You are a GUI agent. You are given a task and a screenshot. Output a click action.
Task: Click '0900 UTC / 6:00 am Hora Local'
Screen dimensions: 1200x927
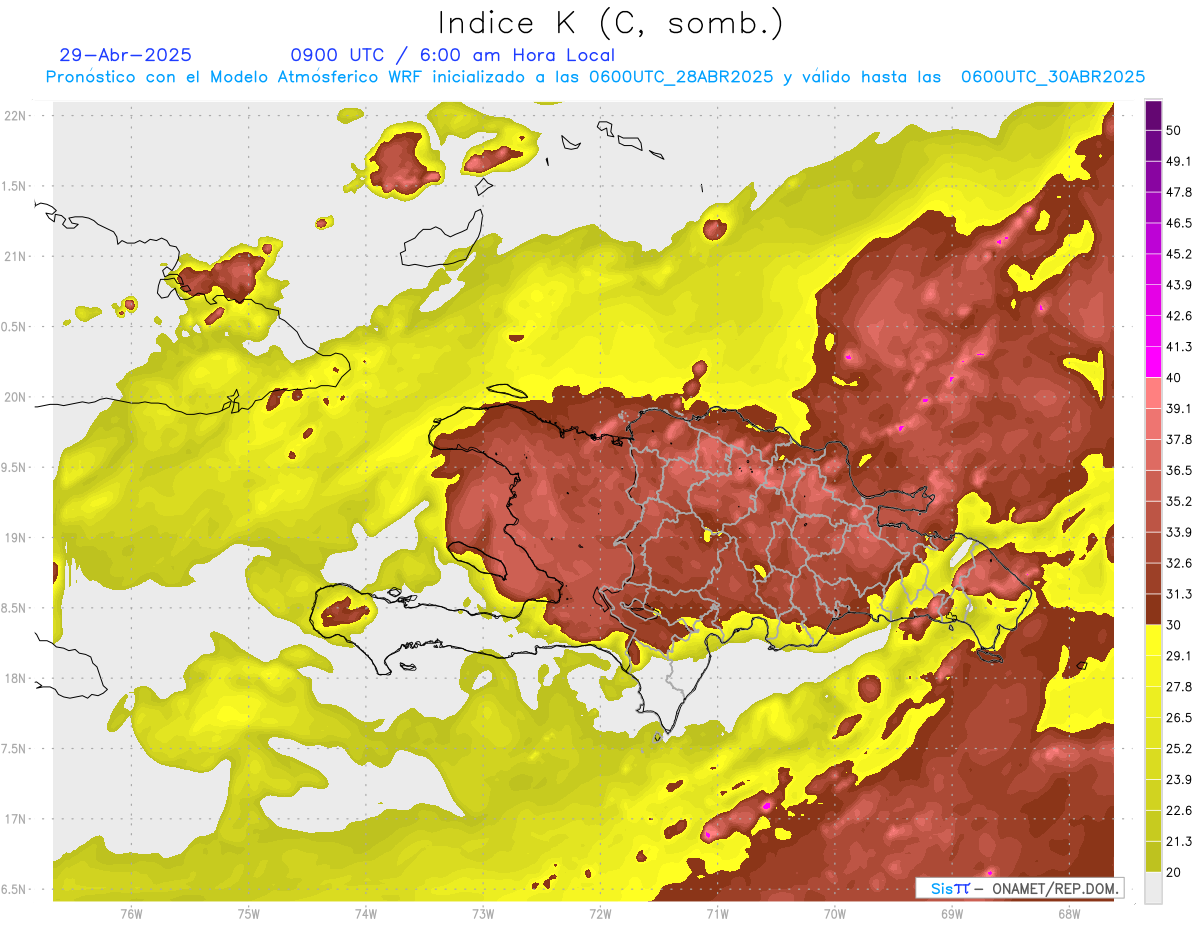[452, 56]
